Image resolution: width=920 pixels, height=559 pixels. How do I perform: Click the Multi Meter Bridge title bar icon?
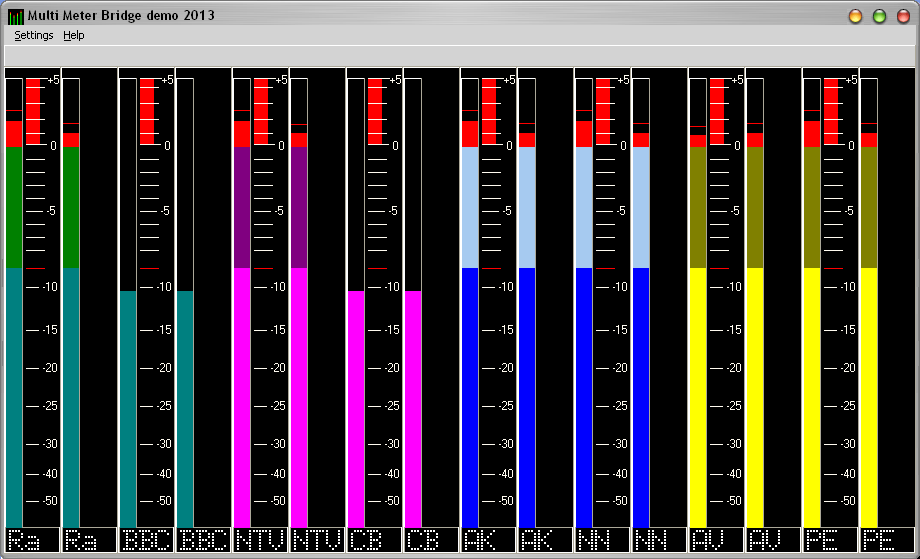coord(16,16)
